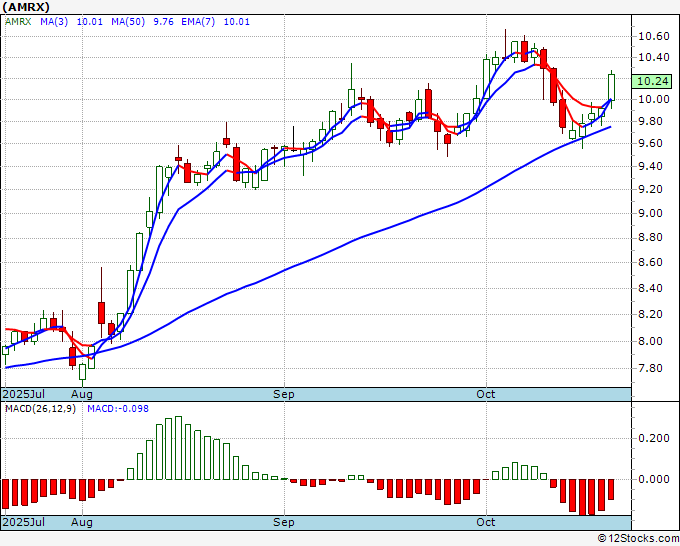The image size is (680, 546).
Task: Click the tallest green MACD histogram bar
Action: pyautogui.click(x=178, y=448)
